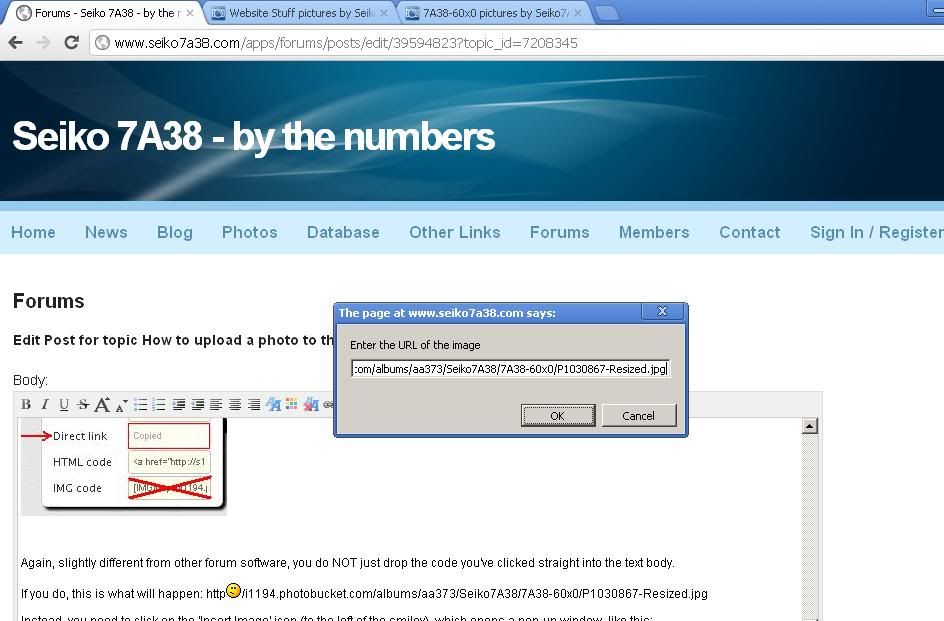Apply strikethrough formatting to text
The width and height of the screenshot is (944, 621).
click(x=83, y=405)
